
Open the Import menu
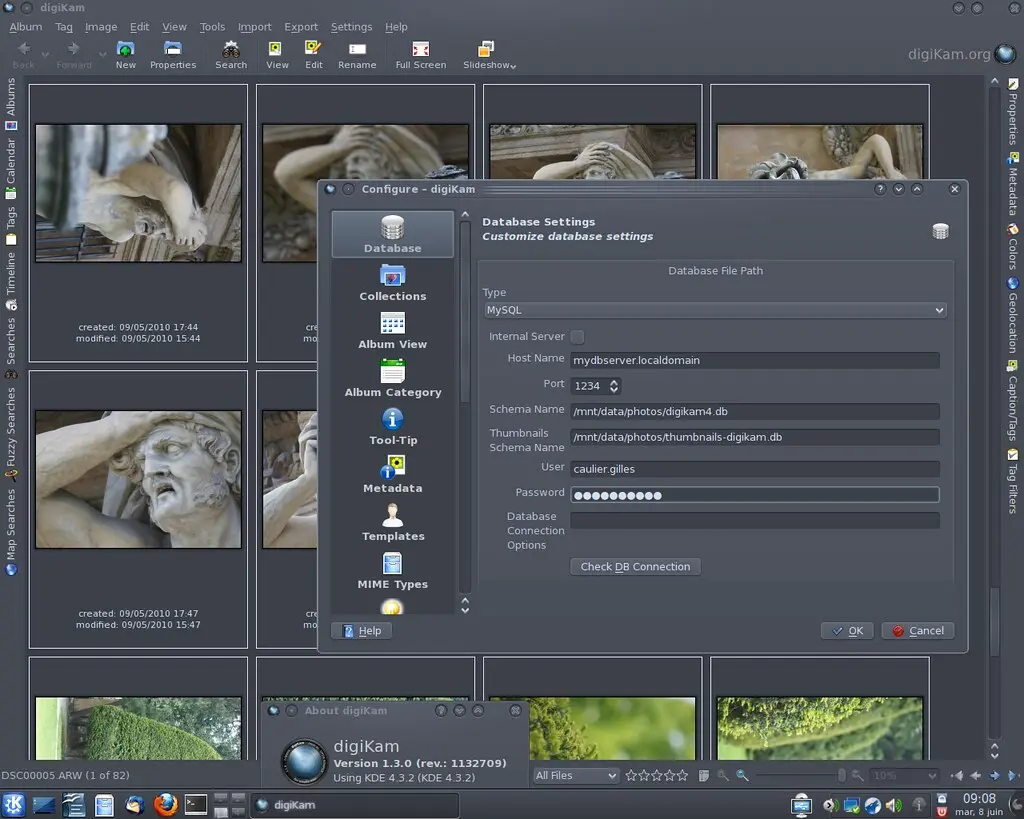pos(254,27)
